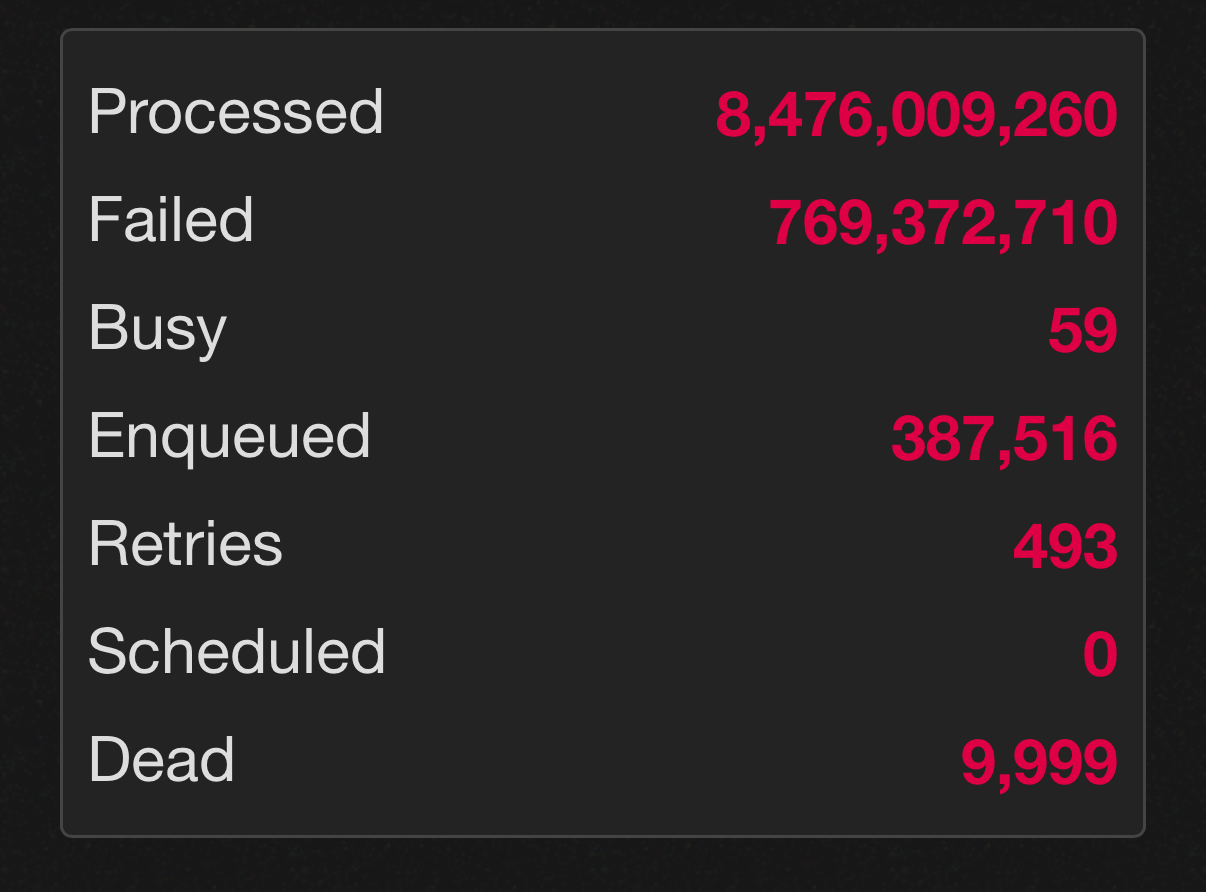Click the failed count 769,372,710

[x=943, y=223]
